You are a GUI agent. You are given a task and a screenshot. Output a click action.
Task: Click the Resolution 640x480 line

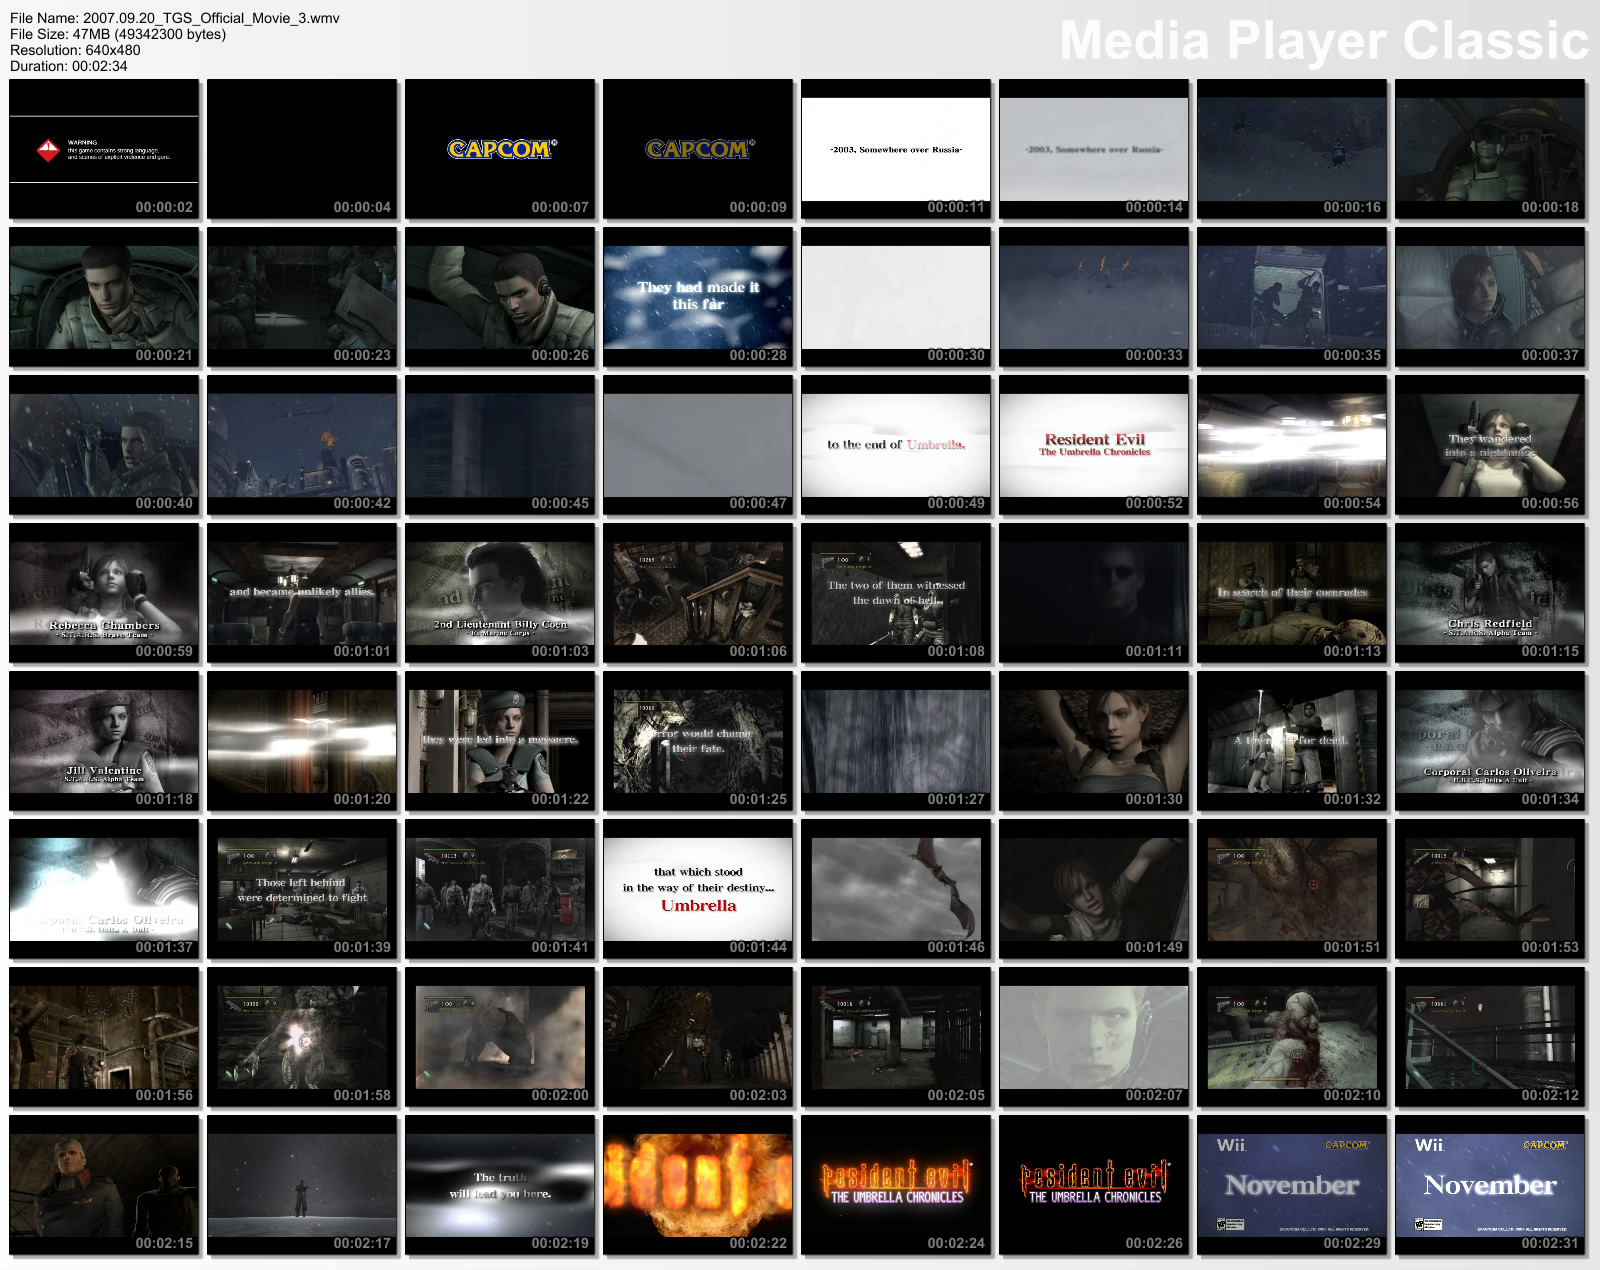75,50
